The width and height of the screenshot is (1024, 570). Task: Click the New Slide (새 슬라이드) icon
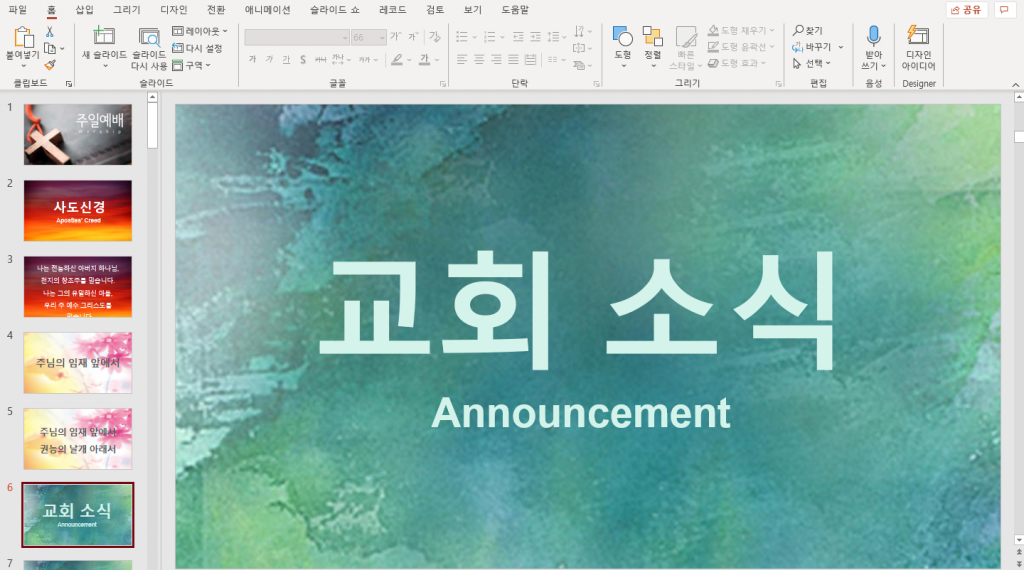[104, 36]
